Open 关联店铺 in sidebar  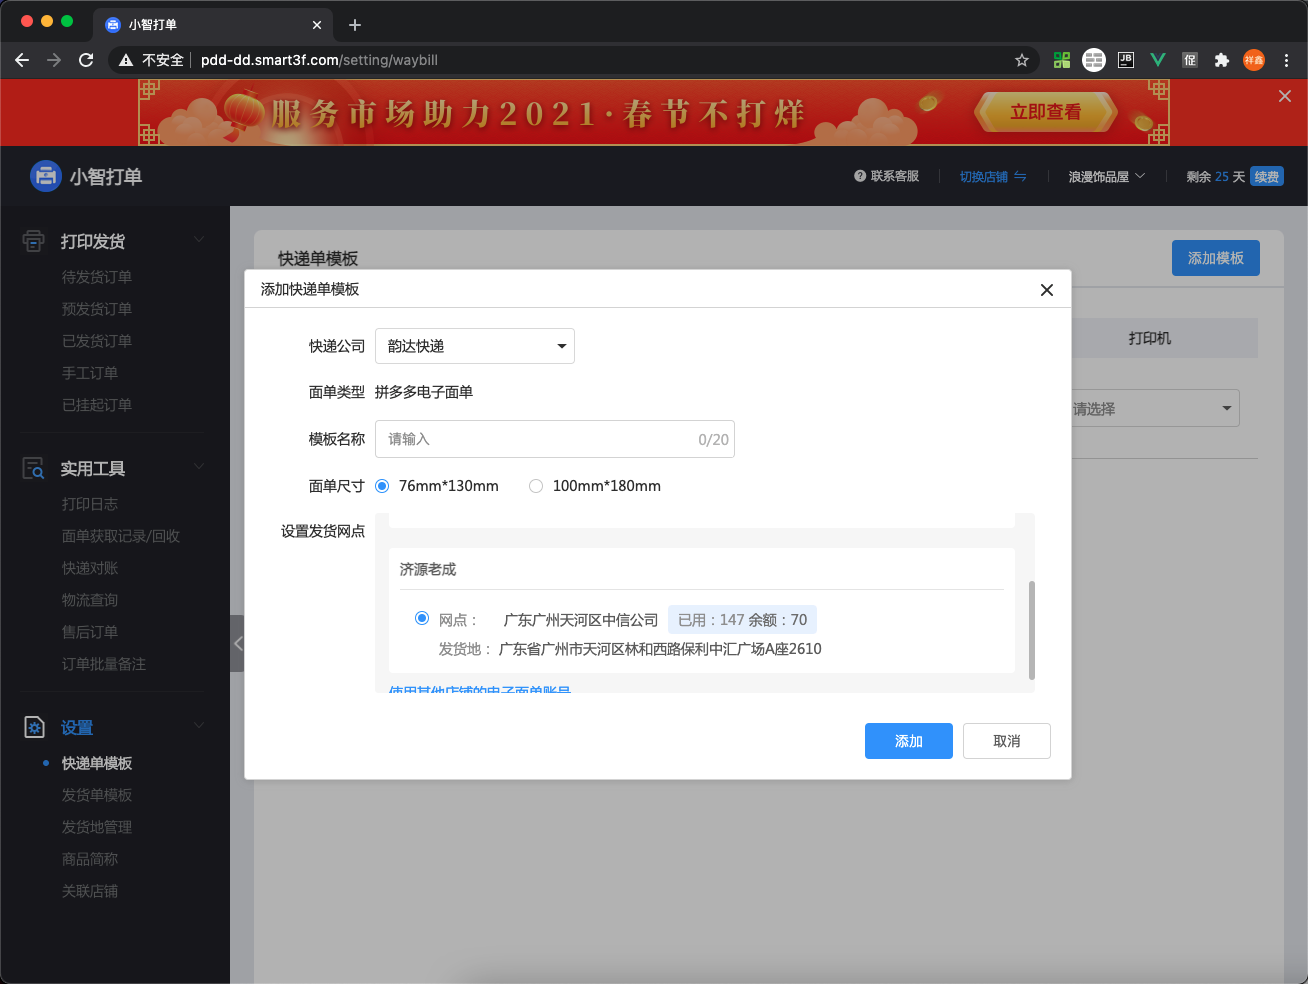[90, 891]
